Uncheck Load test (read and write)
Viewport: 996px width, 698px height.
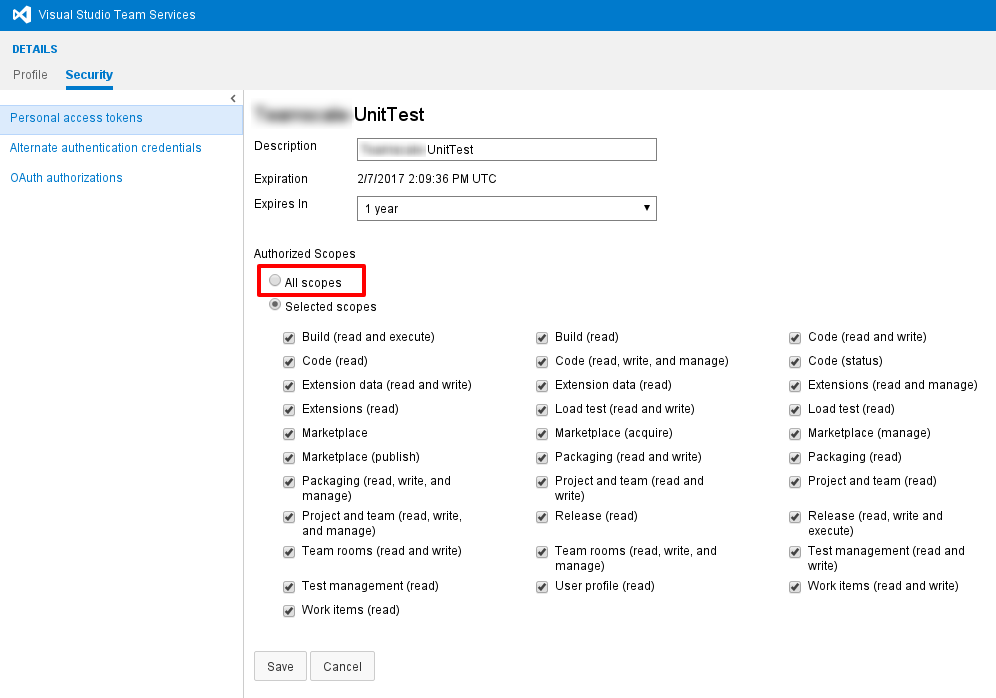coord(542,410)
